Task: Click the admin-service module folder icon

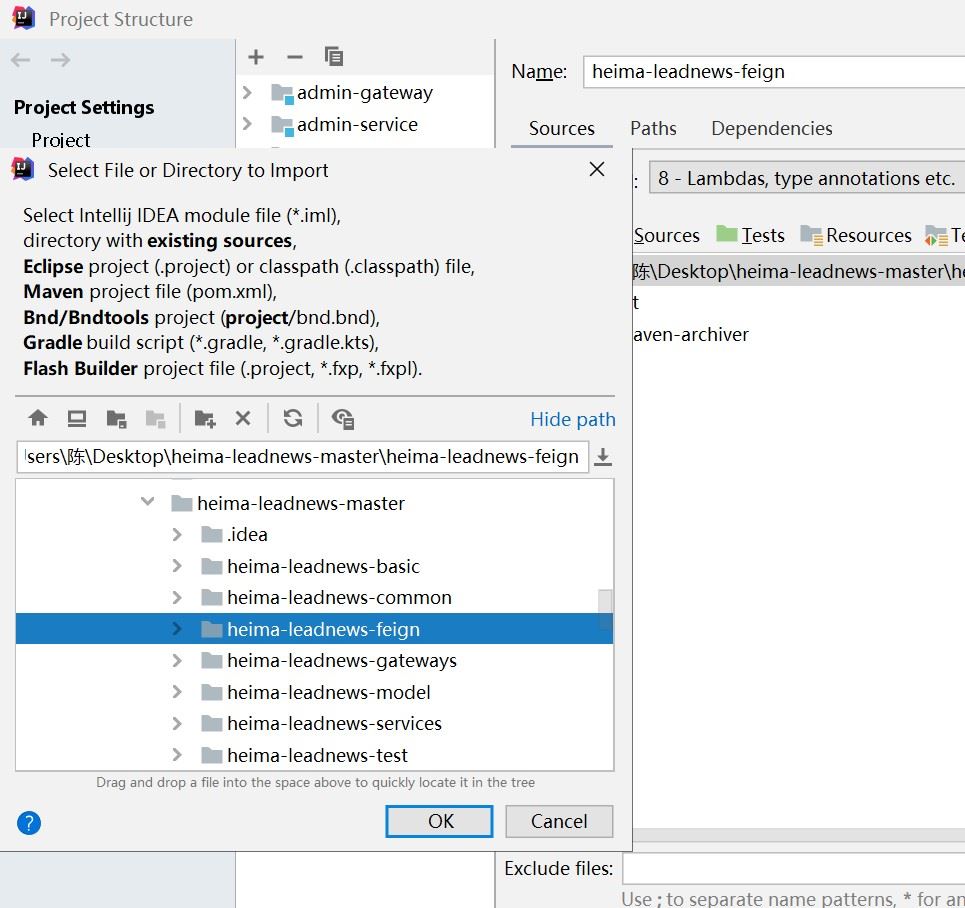Action: 282,125
